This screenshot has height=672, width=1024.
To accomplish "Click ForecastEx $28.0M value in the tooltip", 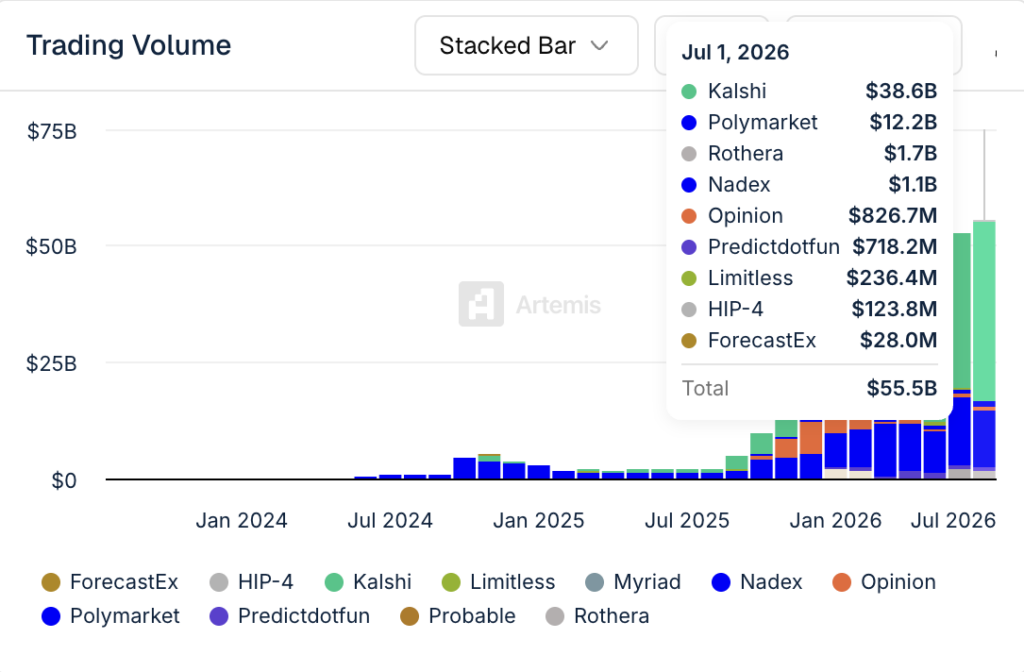I will click(899, 340).
